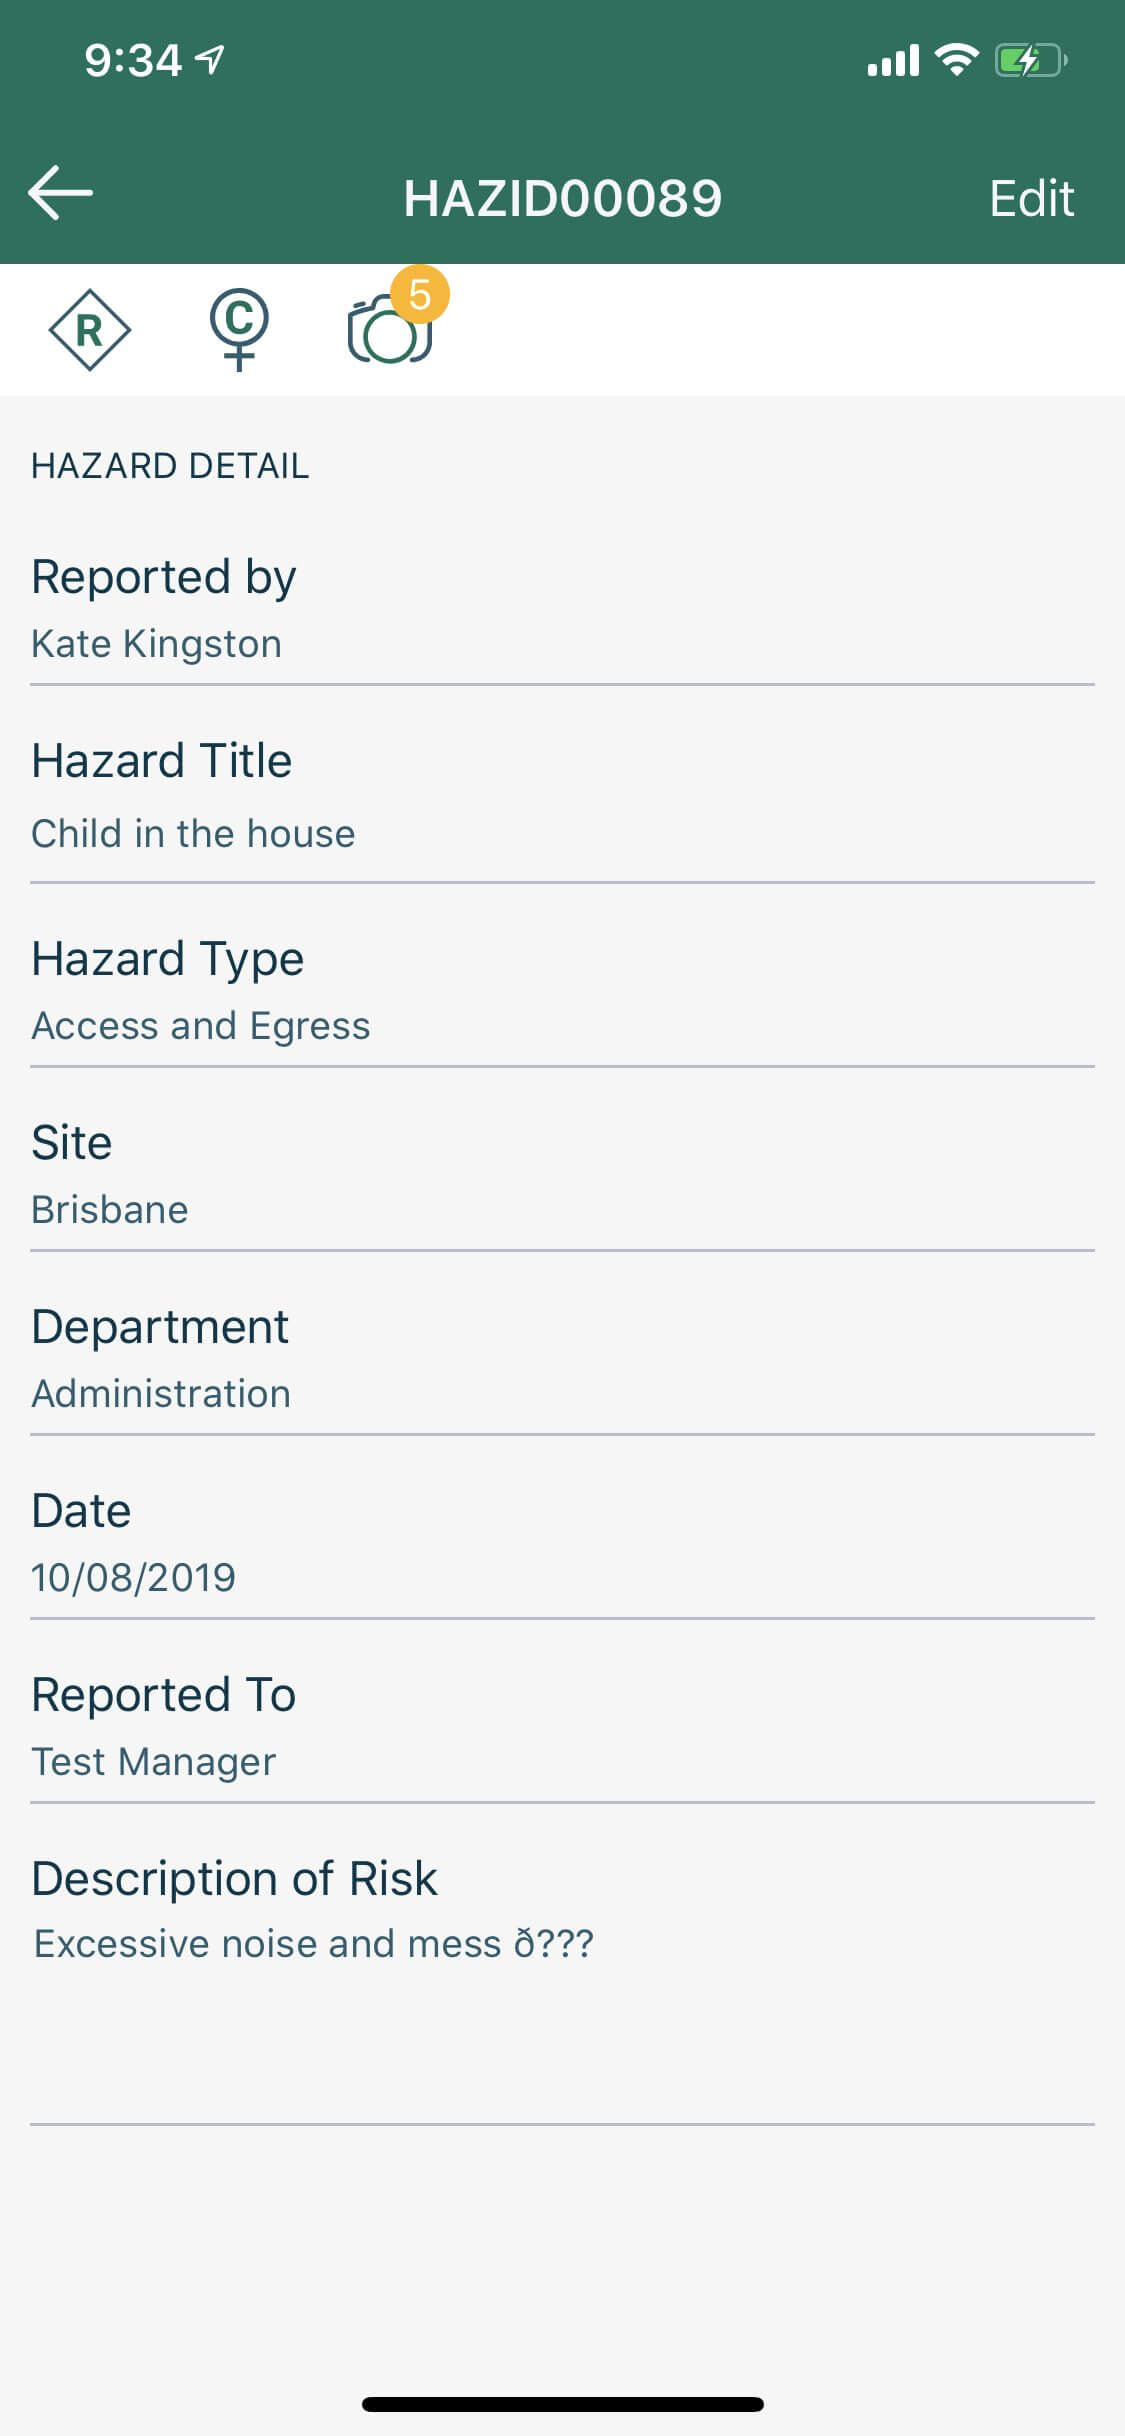Open the diamond R risk icon
Viewport: 1125px width, 2436px height.
point(90,330)
